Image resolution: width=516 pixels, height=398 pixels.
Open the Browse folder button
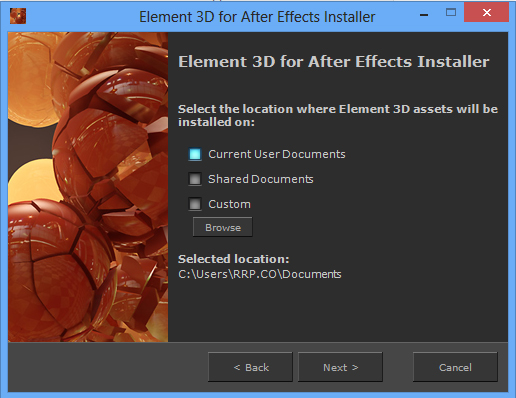[223, 227]
